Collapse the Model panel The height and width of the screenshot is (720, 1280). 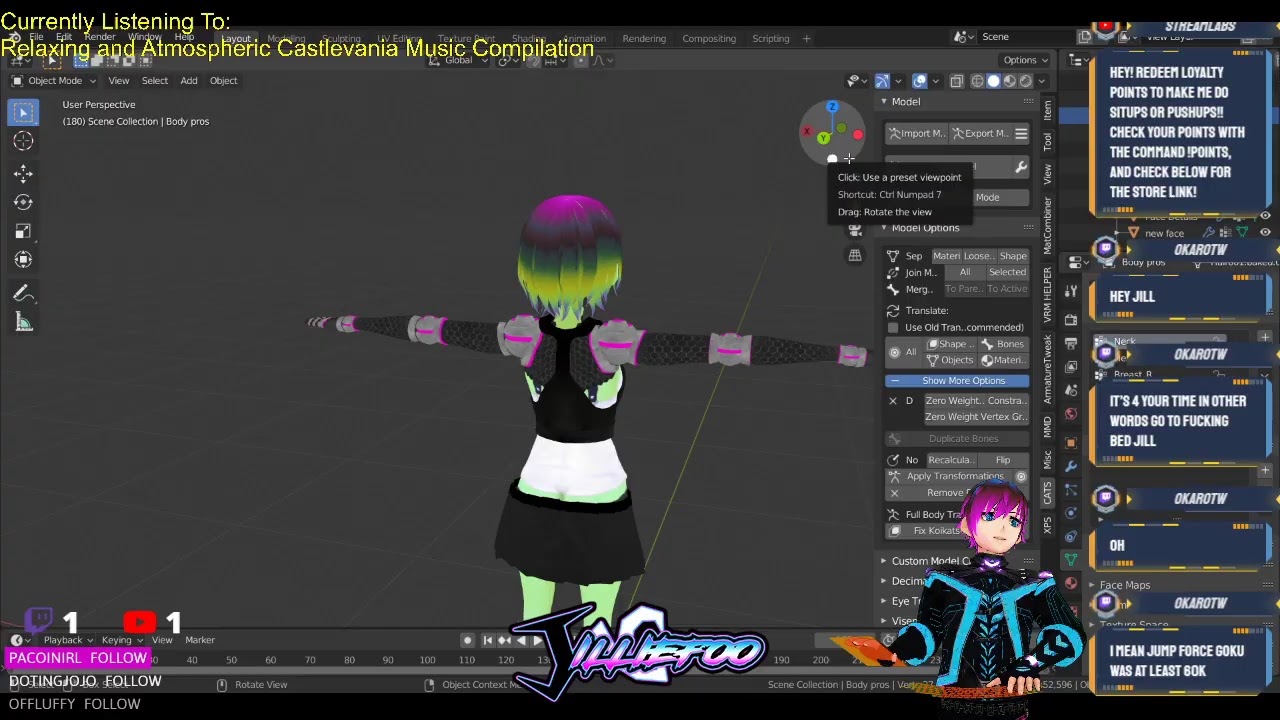tap(884, 102)
